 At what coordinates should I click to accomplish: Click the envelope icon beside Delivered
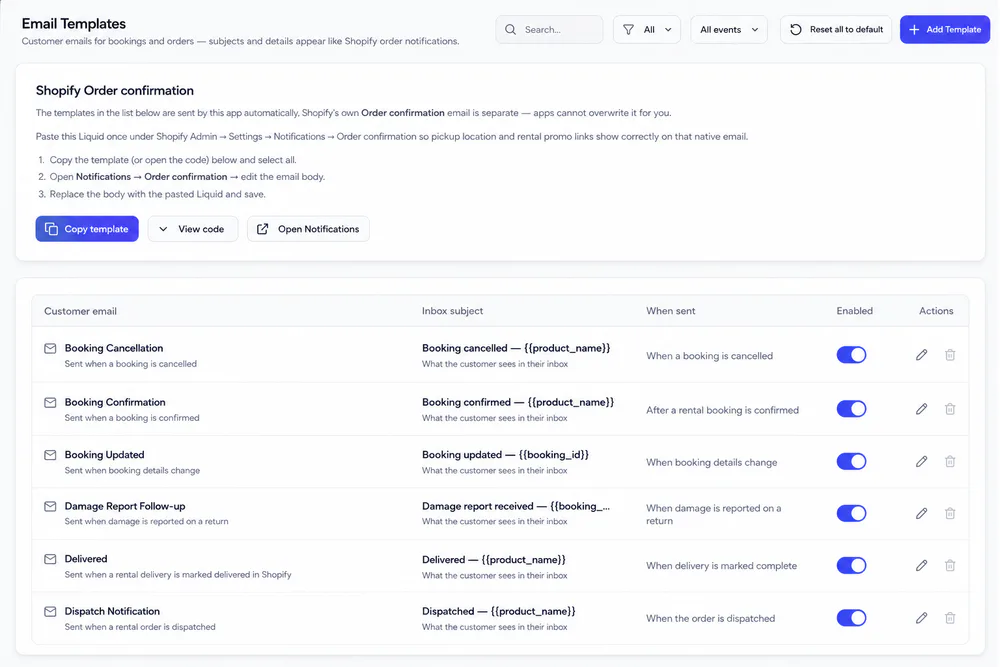pos(50,559)
